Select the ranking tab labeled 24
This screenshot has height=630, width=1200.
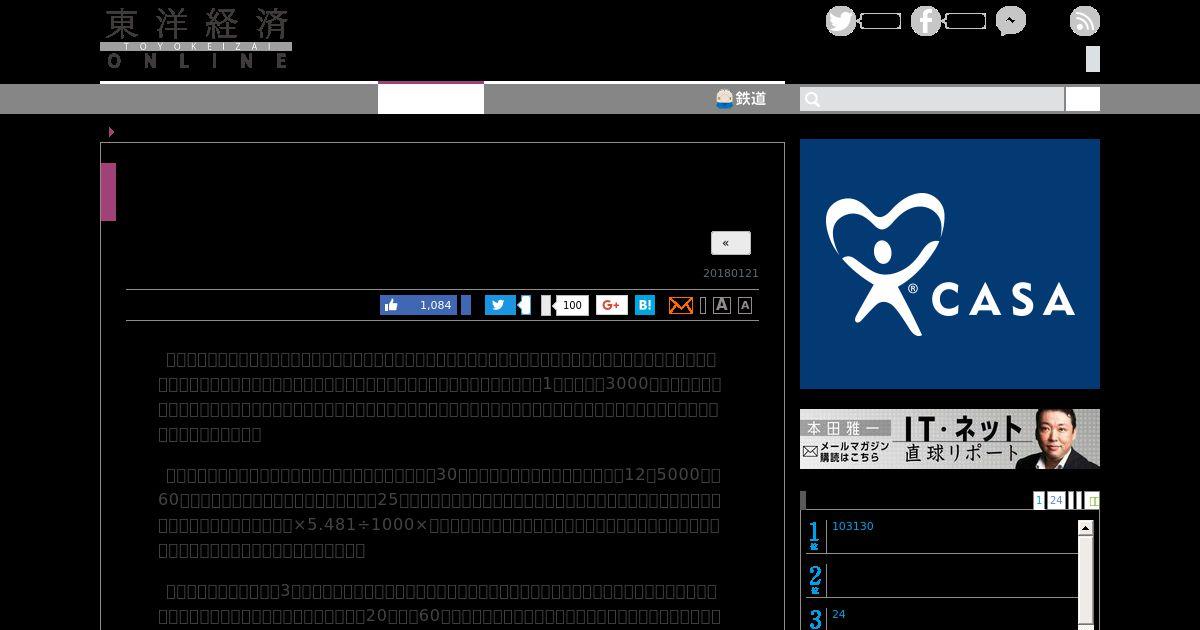tap(1056, 500)
